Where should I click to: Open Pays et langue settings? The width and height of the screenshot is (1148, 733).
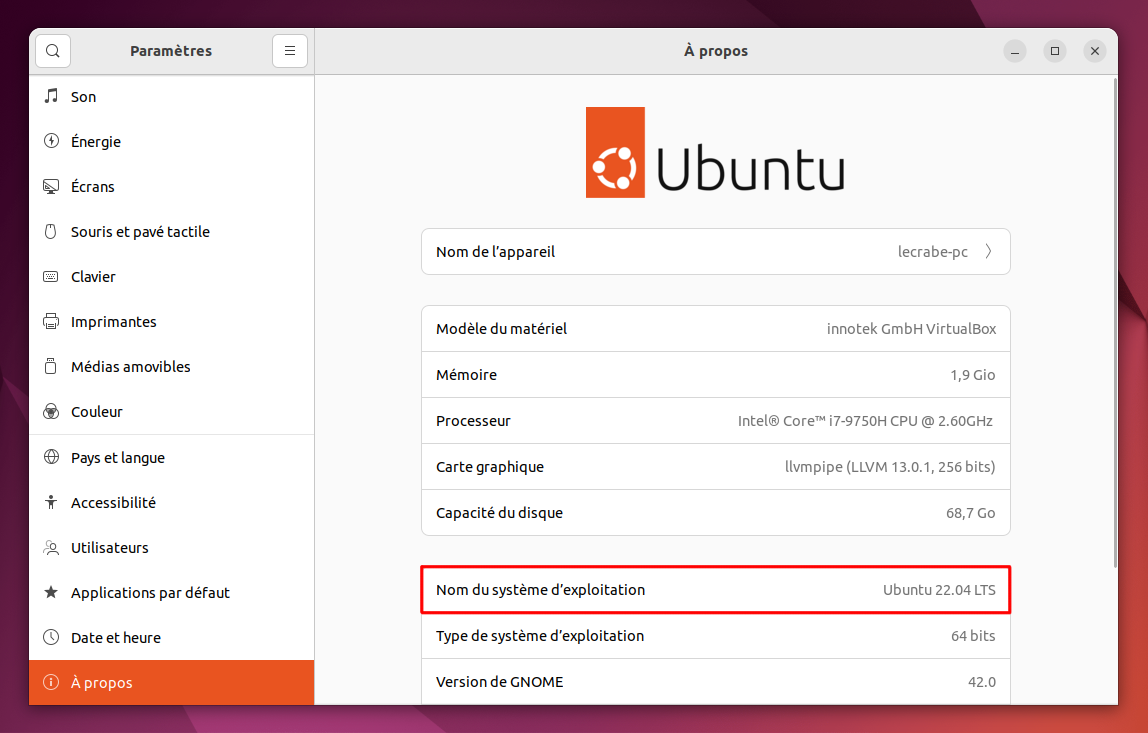coord(171,458)
